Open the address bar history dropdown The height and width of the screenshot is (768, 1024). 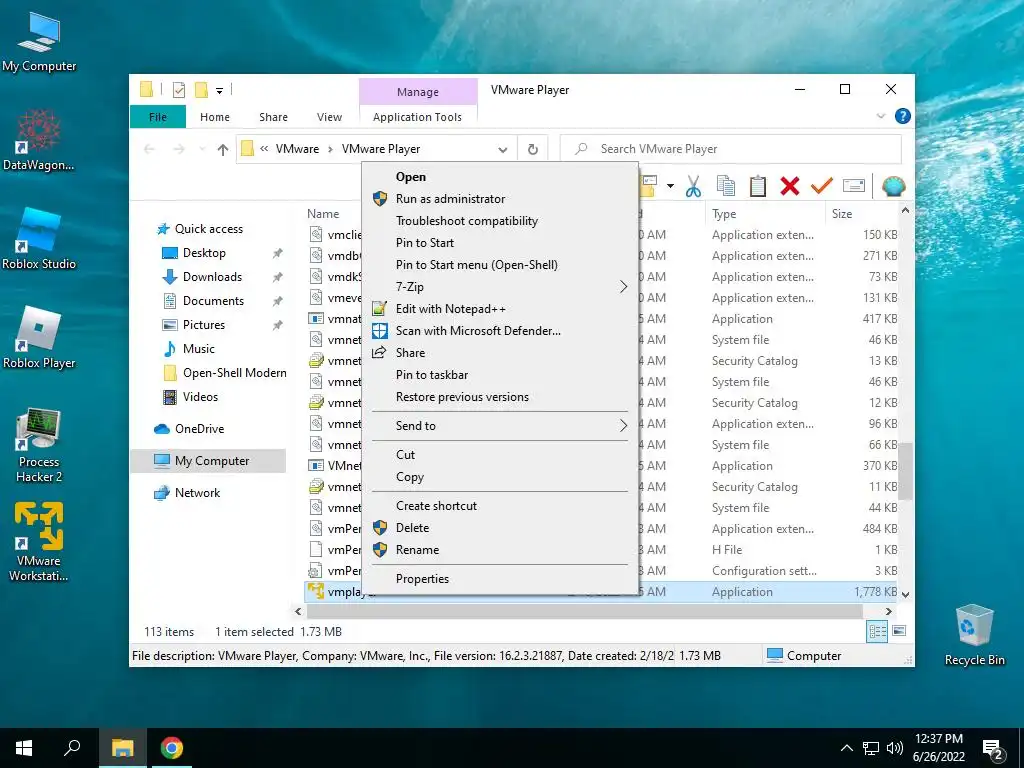coord(502,150)
